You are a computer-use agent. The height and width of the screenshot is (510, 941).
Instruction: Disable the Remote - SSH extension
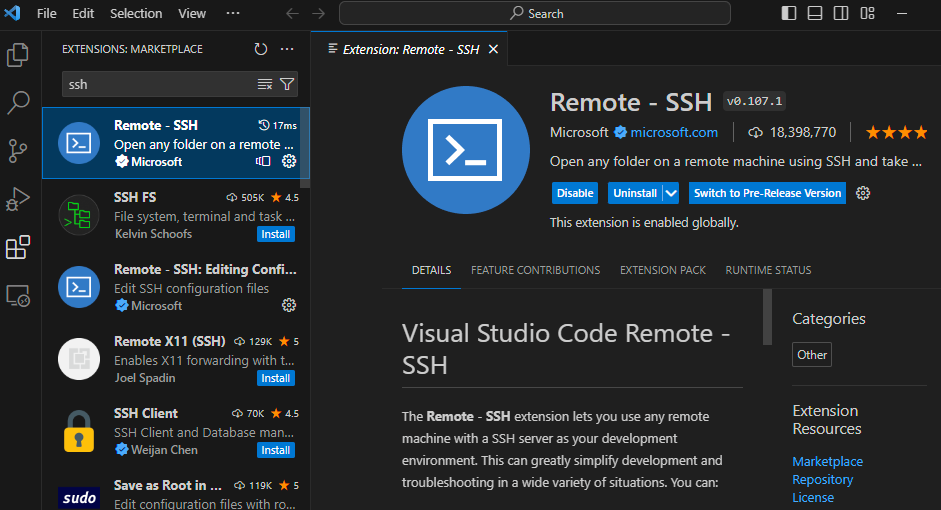pos(575,193)
